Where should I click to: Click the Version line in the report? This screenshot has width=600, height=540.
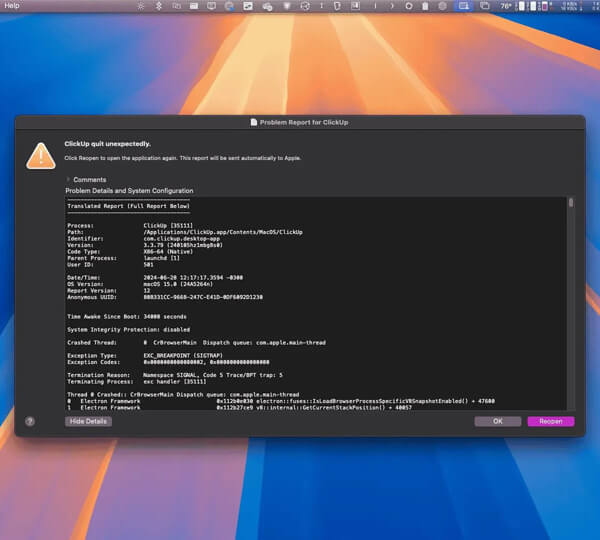(145, 245)
